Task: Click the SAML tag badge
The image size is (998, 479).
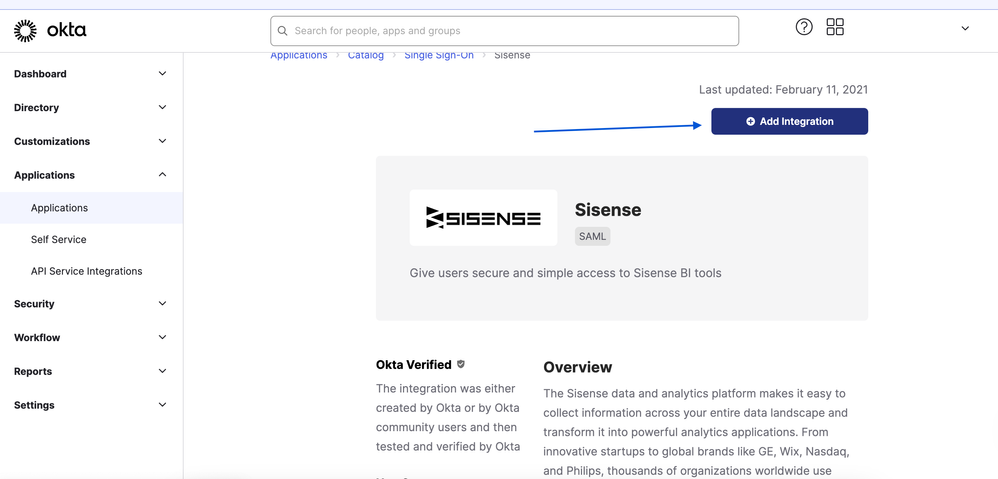Action: (592, 236)
